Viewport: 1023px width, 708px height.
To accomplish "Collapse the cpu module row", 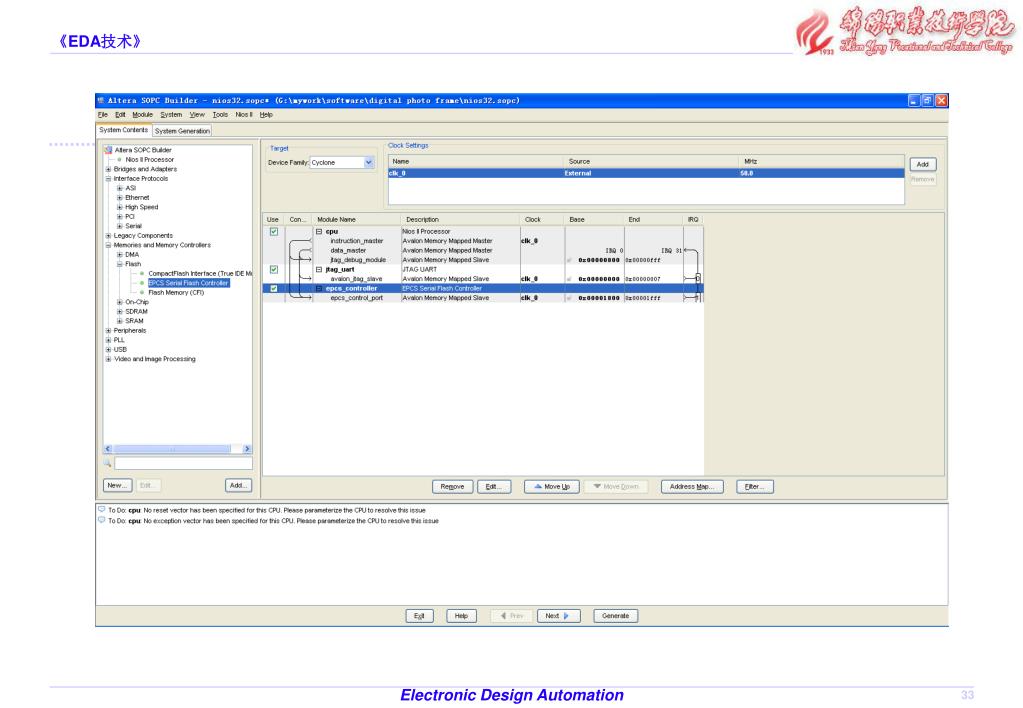I will [319, 232].
